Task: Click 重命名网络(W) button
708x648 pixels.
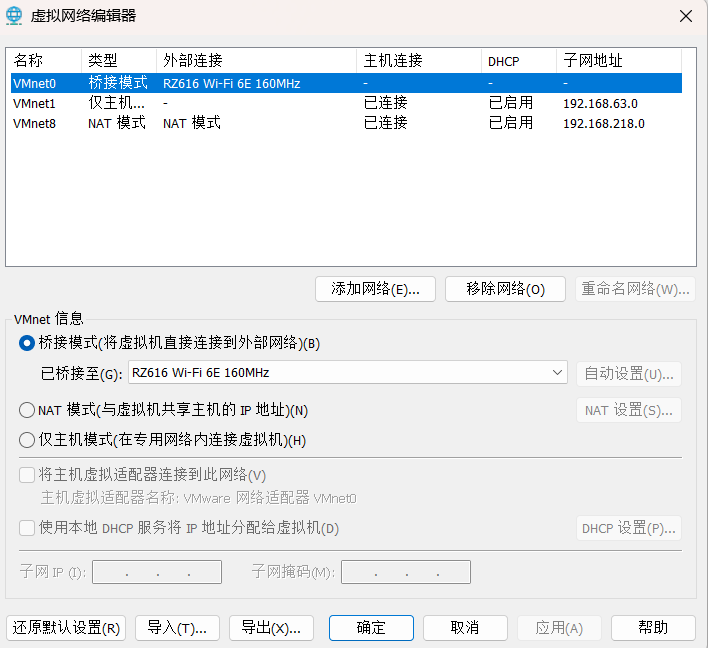Action: 635,289
